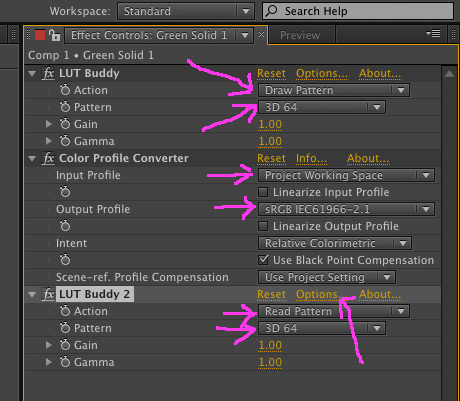460x401 pixels.
Task: Click stopwatch for LUT Buddy Gain
Action: (x=65, y=124)
